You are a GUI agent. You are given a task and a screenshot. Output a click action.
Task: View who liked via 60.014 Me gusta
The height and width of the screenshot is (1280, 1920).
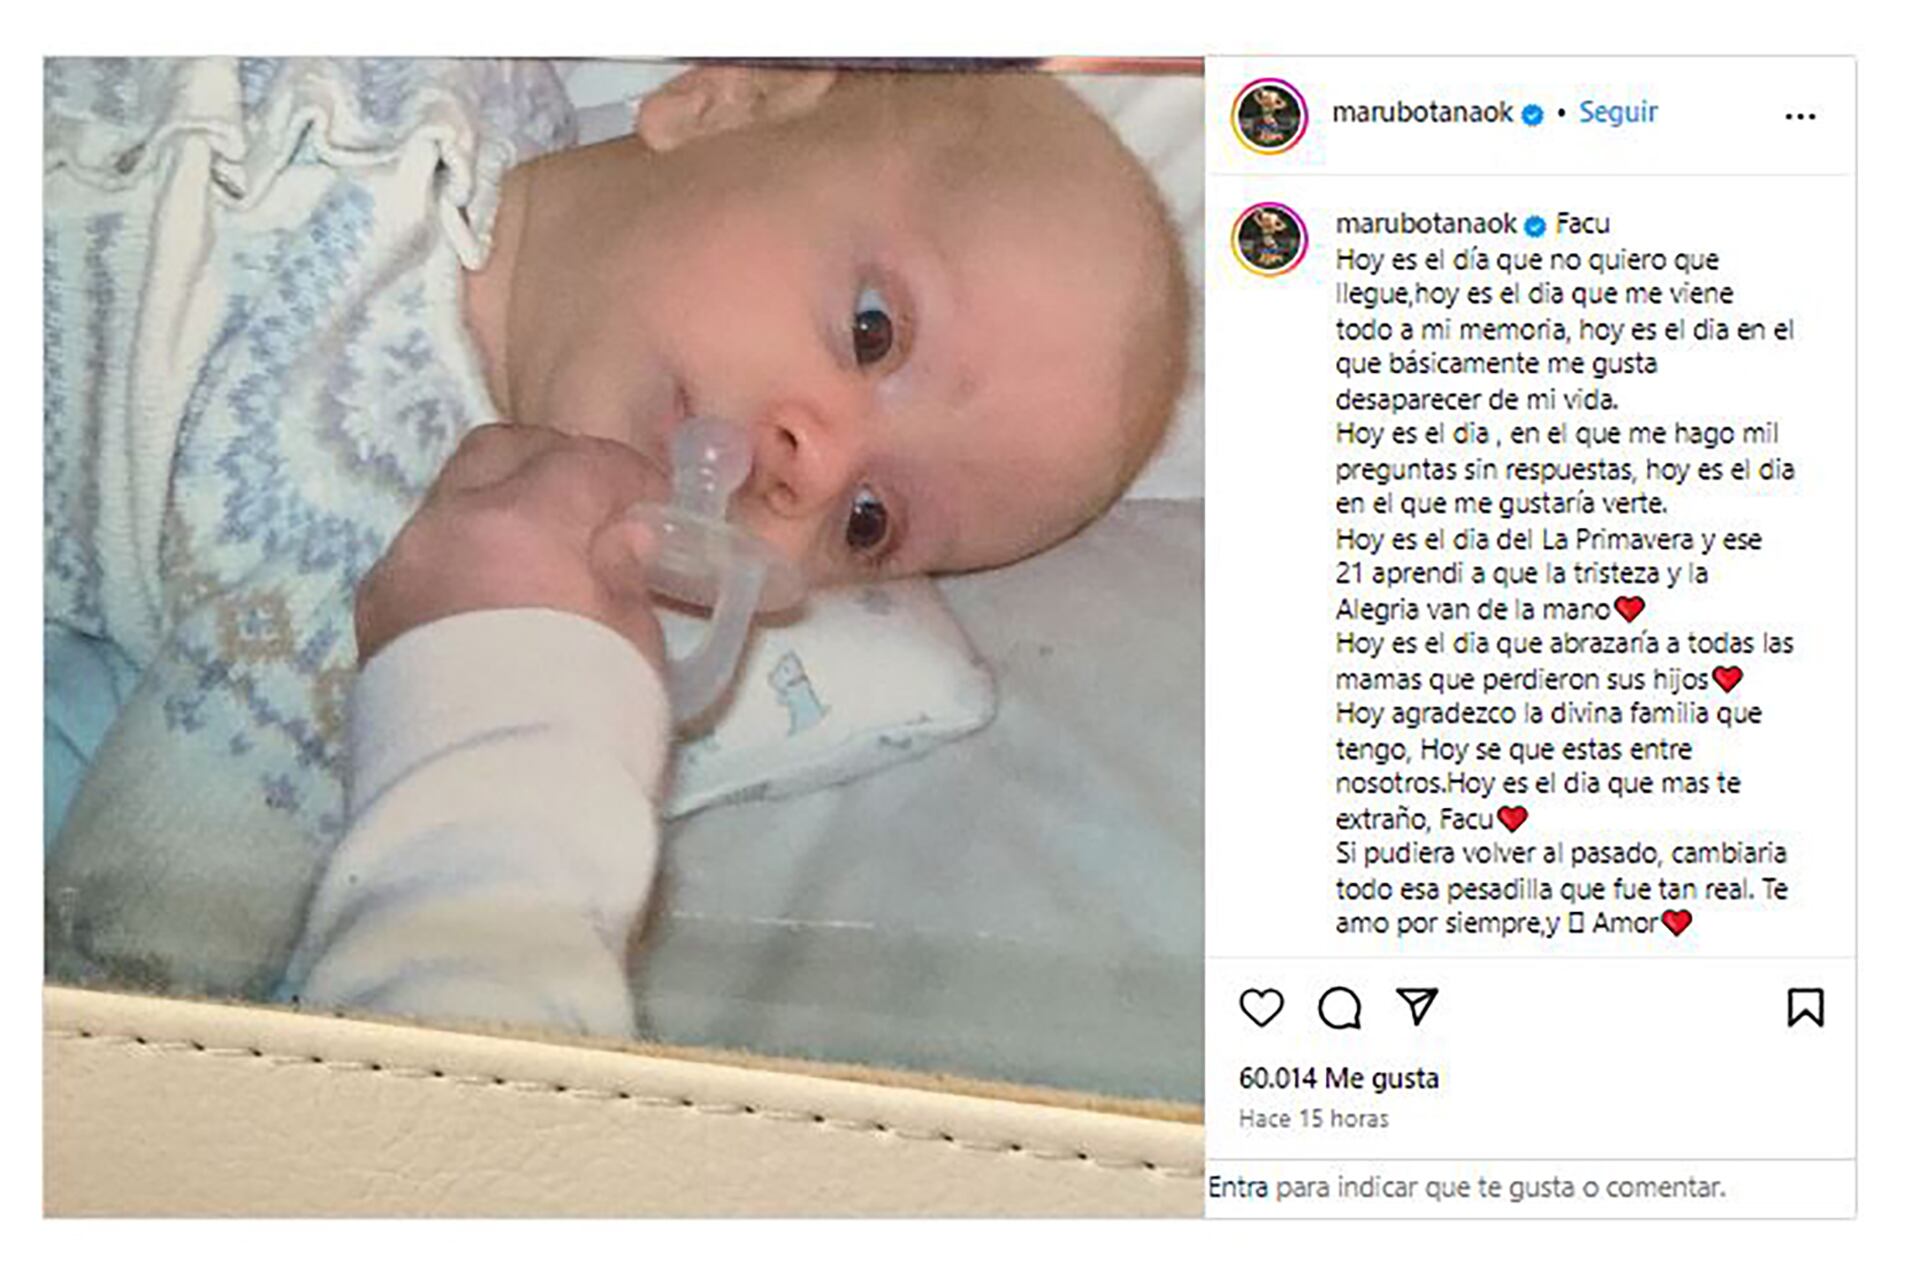pyautogui.click(x=1338, y=1078)
